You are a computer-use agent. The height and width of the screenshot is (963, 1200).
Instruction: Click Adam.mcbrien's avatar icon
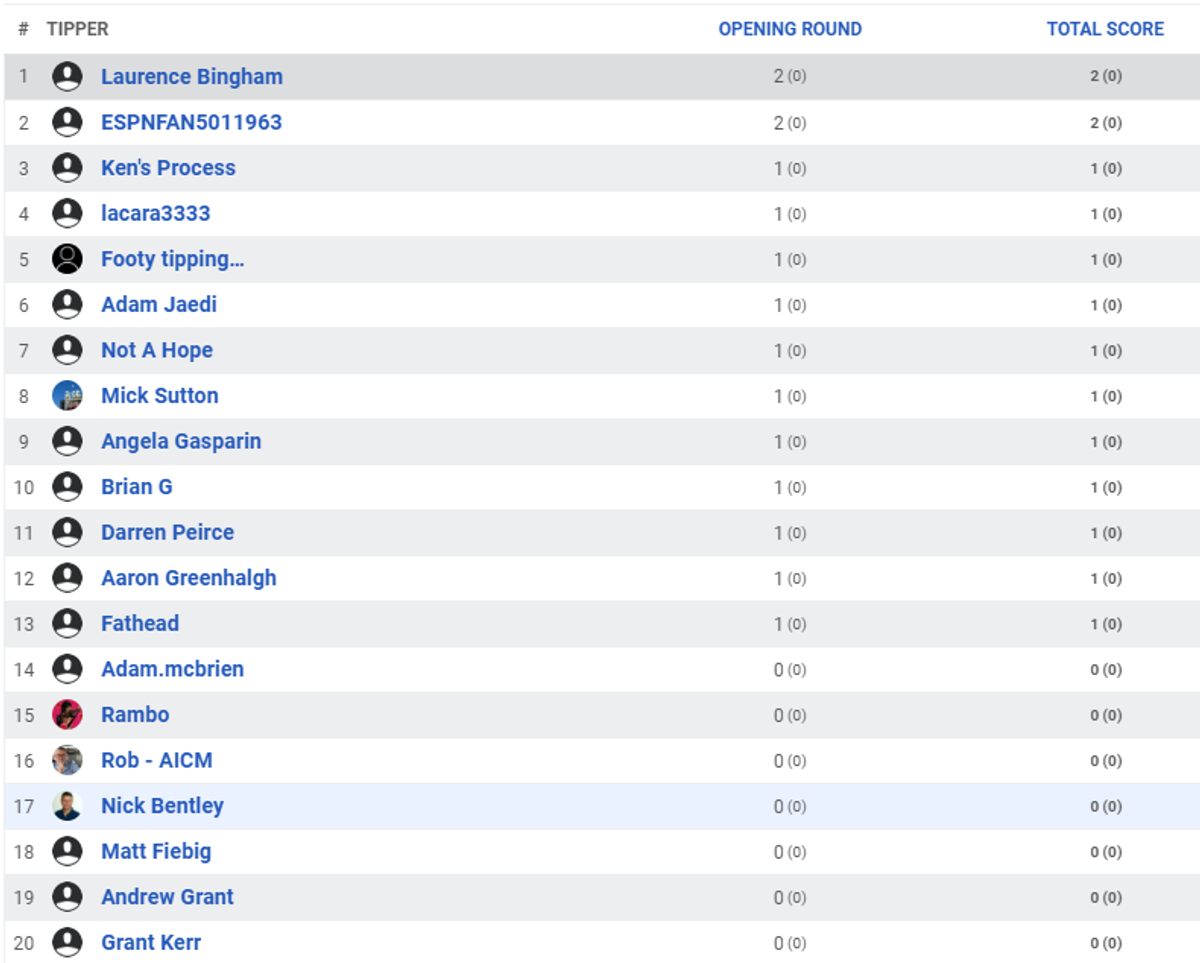(67, 669)
